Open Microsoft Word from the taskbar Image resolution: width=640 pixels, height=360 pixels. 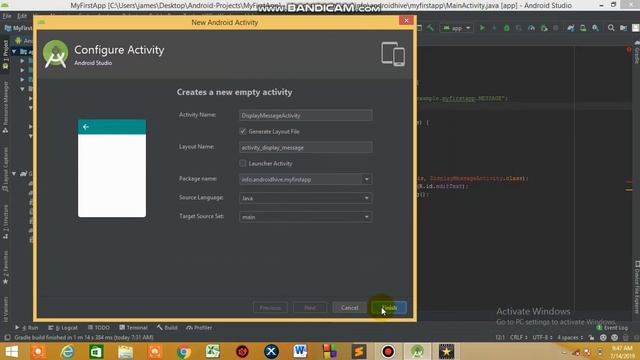tap(300, 351)
